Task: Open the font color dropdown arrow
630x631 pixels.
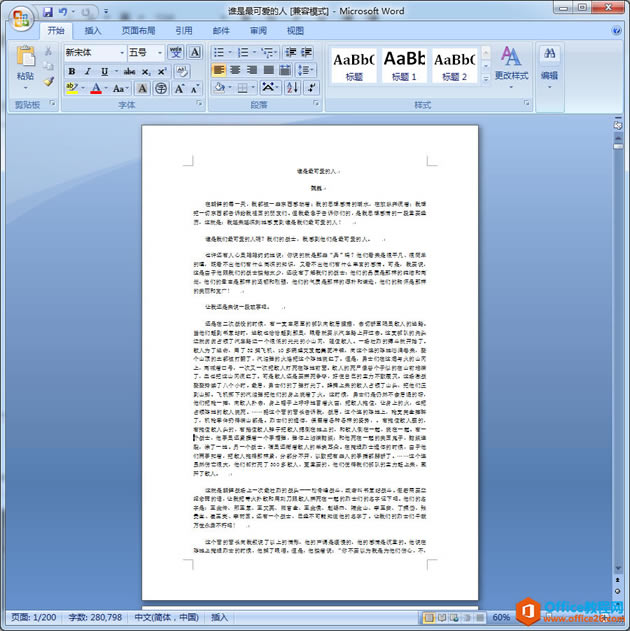Action: (x=106, y=88)
